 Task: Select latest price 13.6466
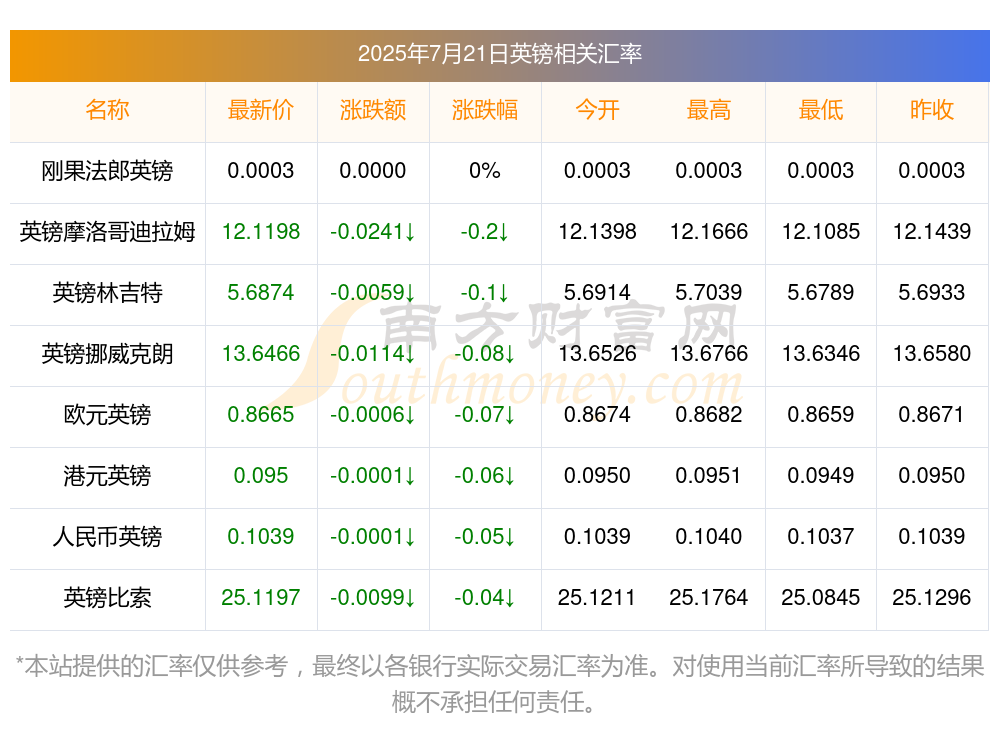pyautogui.click(x=261, y=353)
